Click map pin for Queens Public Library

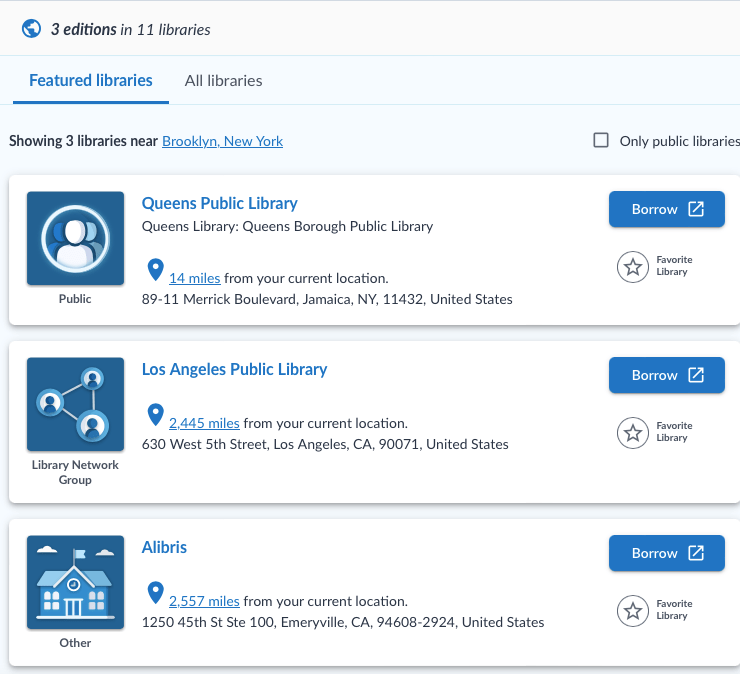[x=155, y=270]
